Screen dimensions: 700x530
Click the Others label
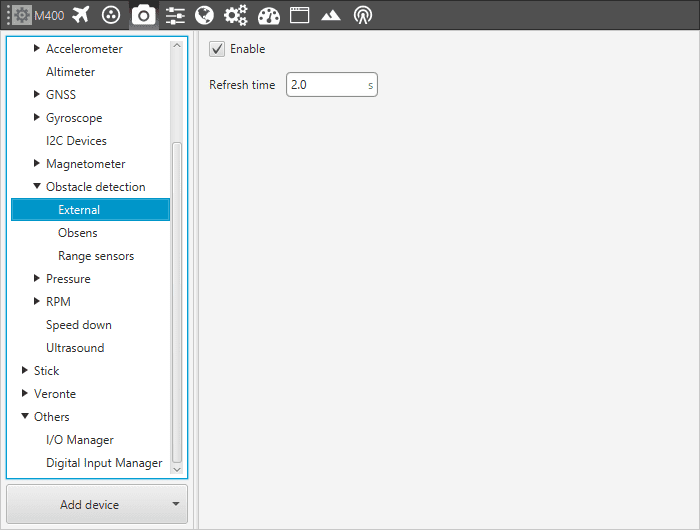tap(52, 417)
